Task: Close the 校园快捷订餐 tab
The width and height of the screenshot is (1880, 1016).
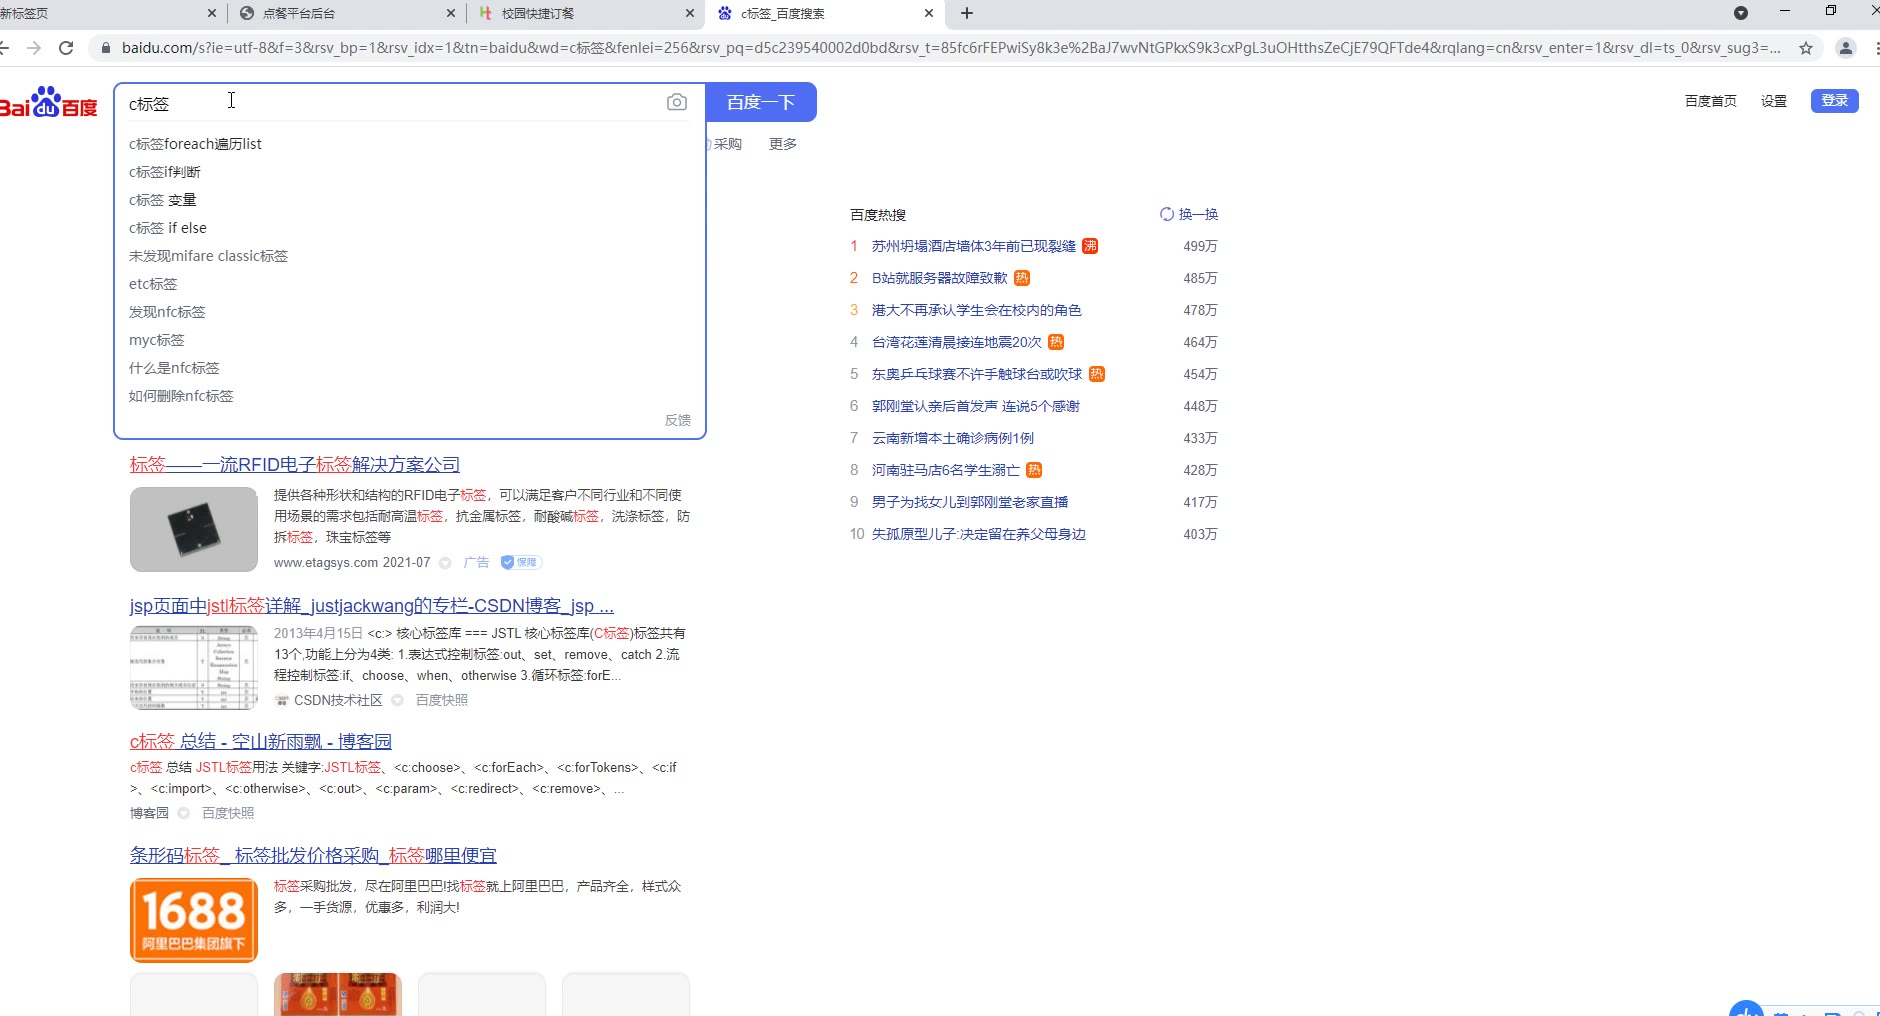Action: pyautogui.click(x=690, y=13)
